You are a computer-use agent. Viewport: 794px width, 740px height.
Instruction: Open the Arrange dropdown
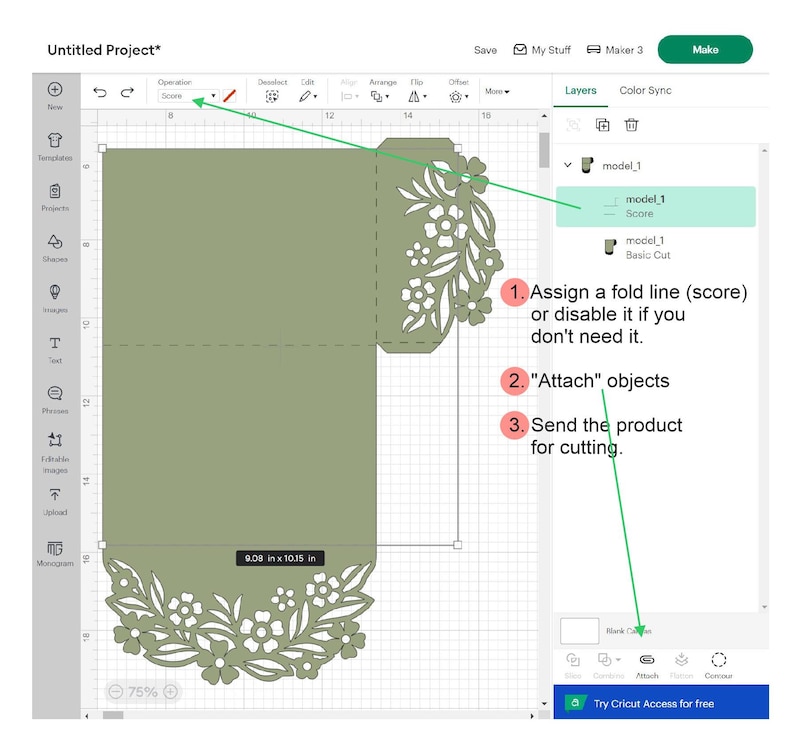click(380, 96)
